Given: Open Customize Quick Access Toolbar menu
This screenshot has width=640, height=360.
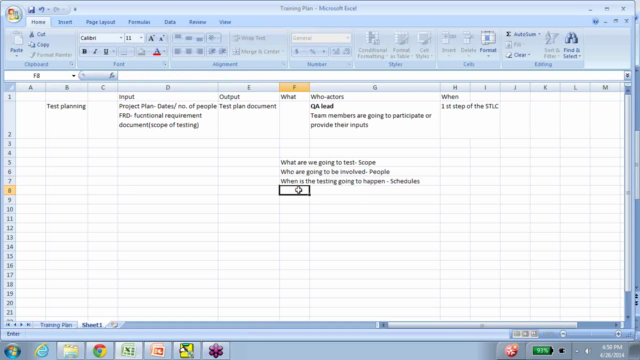Looking at the screenshot, I should [75, 9].
